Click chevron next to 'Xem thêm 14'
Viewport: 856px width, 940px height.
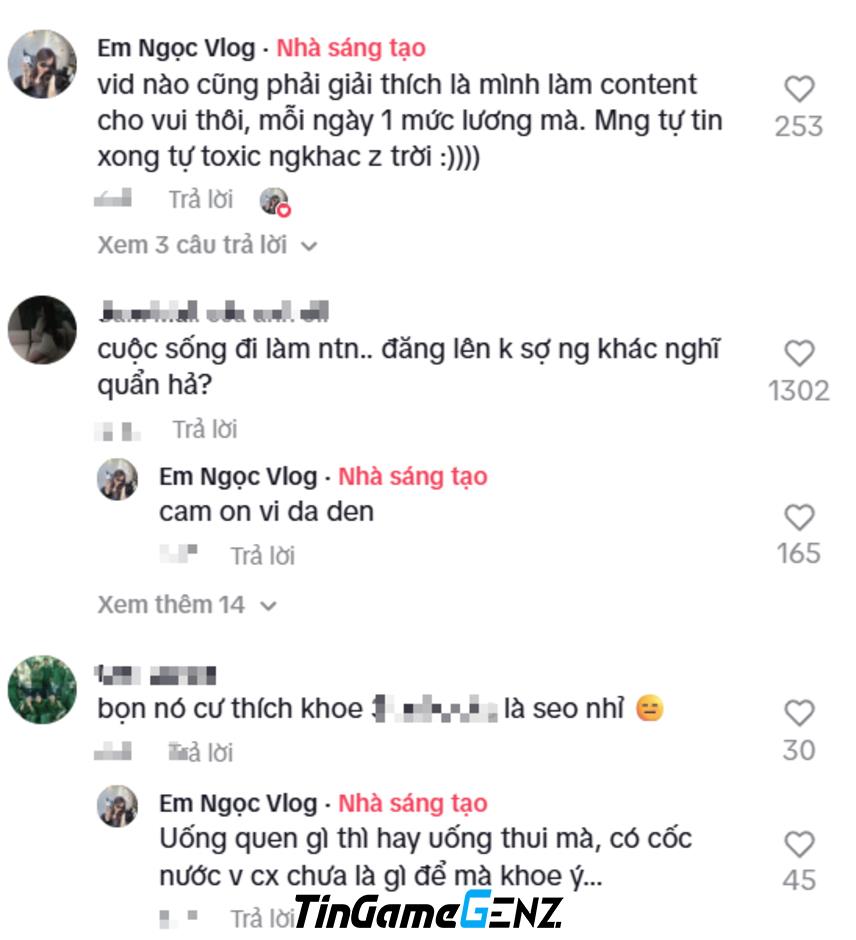pos(268,606)
